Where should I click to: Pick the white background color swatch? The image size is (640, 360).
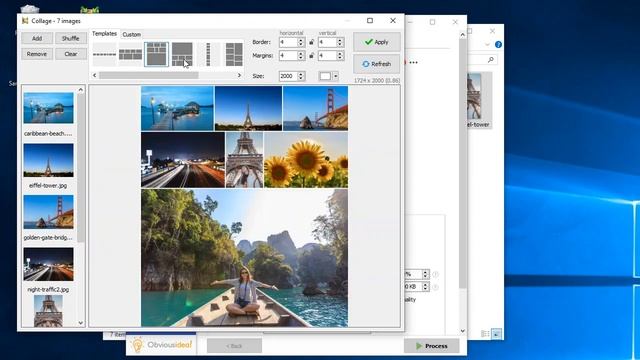[325, 76]
